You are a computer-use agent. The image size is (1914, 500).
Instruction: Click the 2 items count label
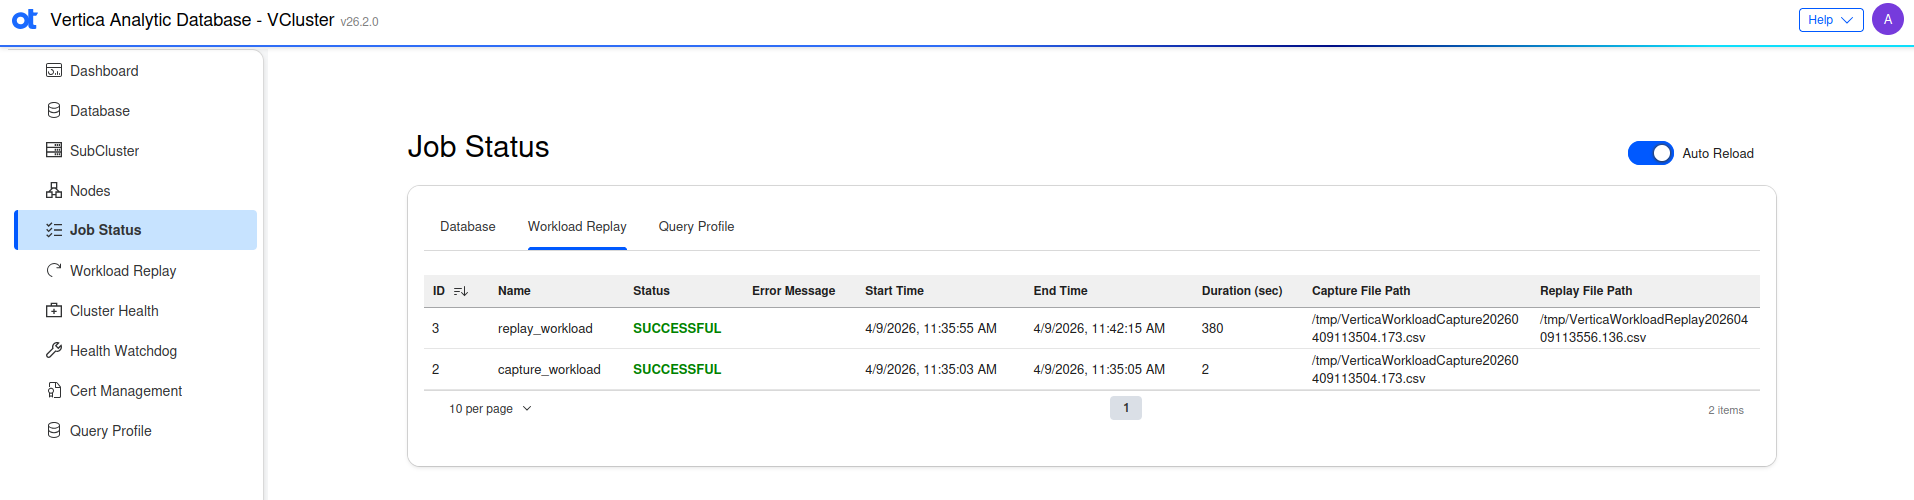coord(1726,410)
